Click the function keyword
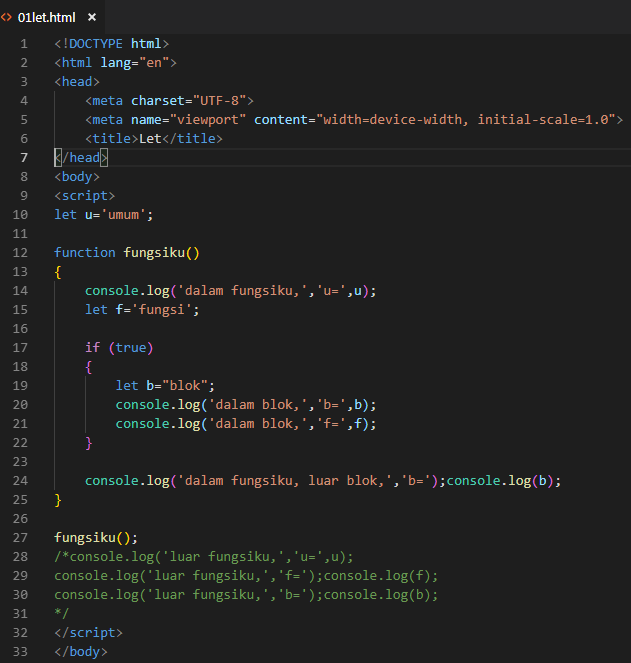Viewport: 631px width, 663px height. pyautogui.click(x=85, y=253)
